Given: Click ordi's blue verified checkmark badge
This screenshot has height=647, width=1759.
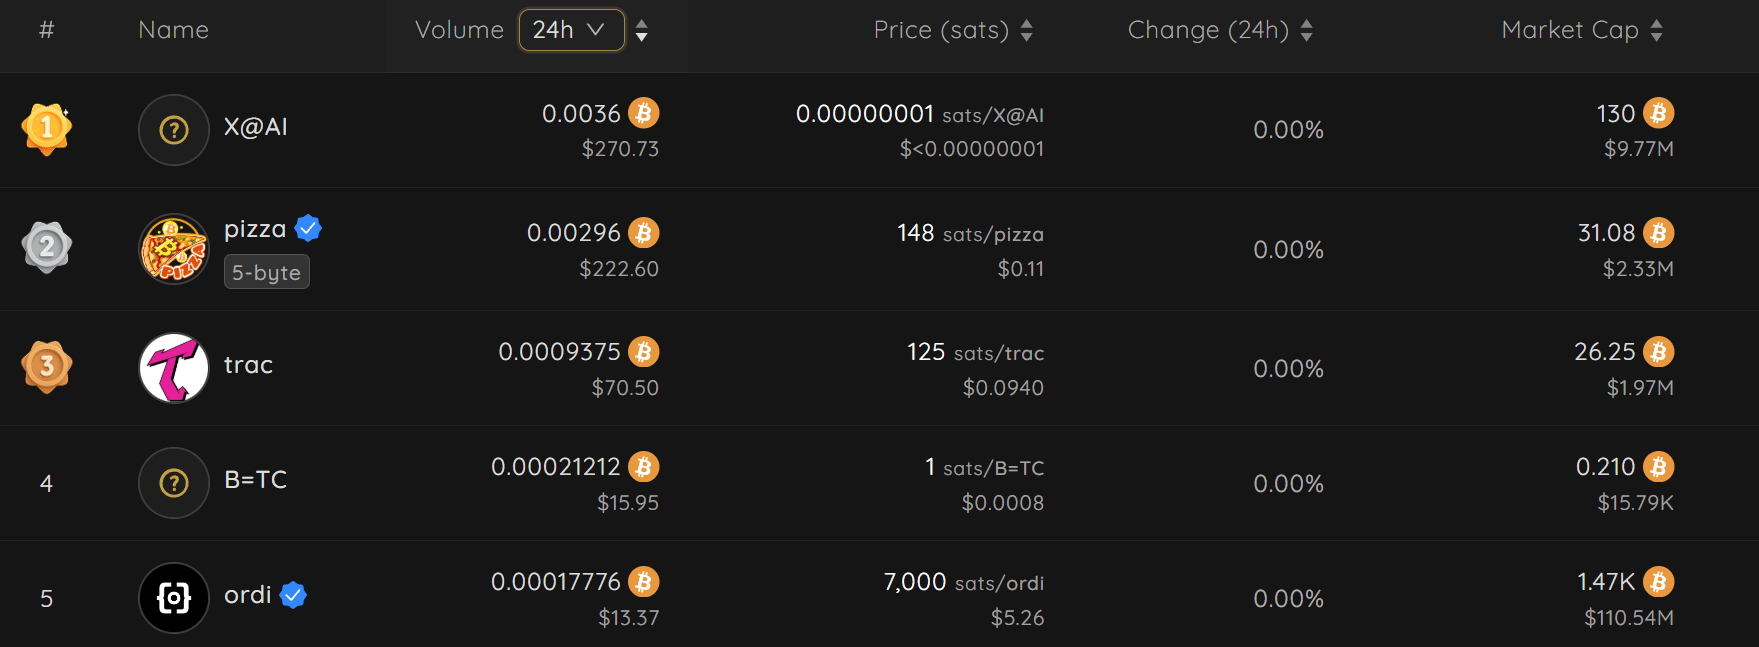Looking at the screenshot, I should coord(293,595).
